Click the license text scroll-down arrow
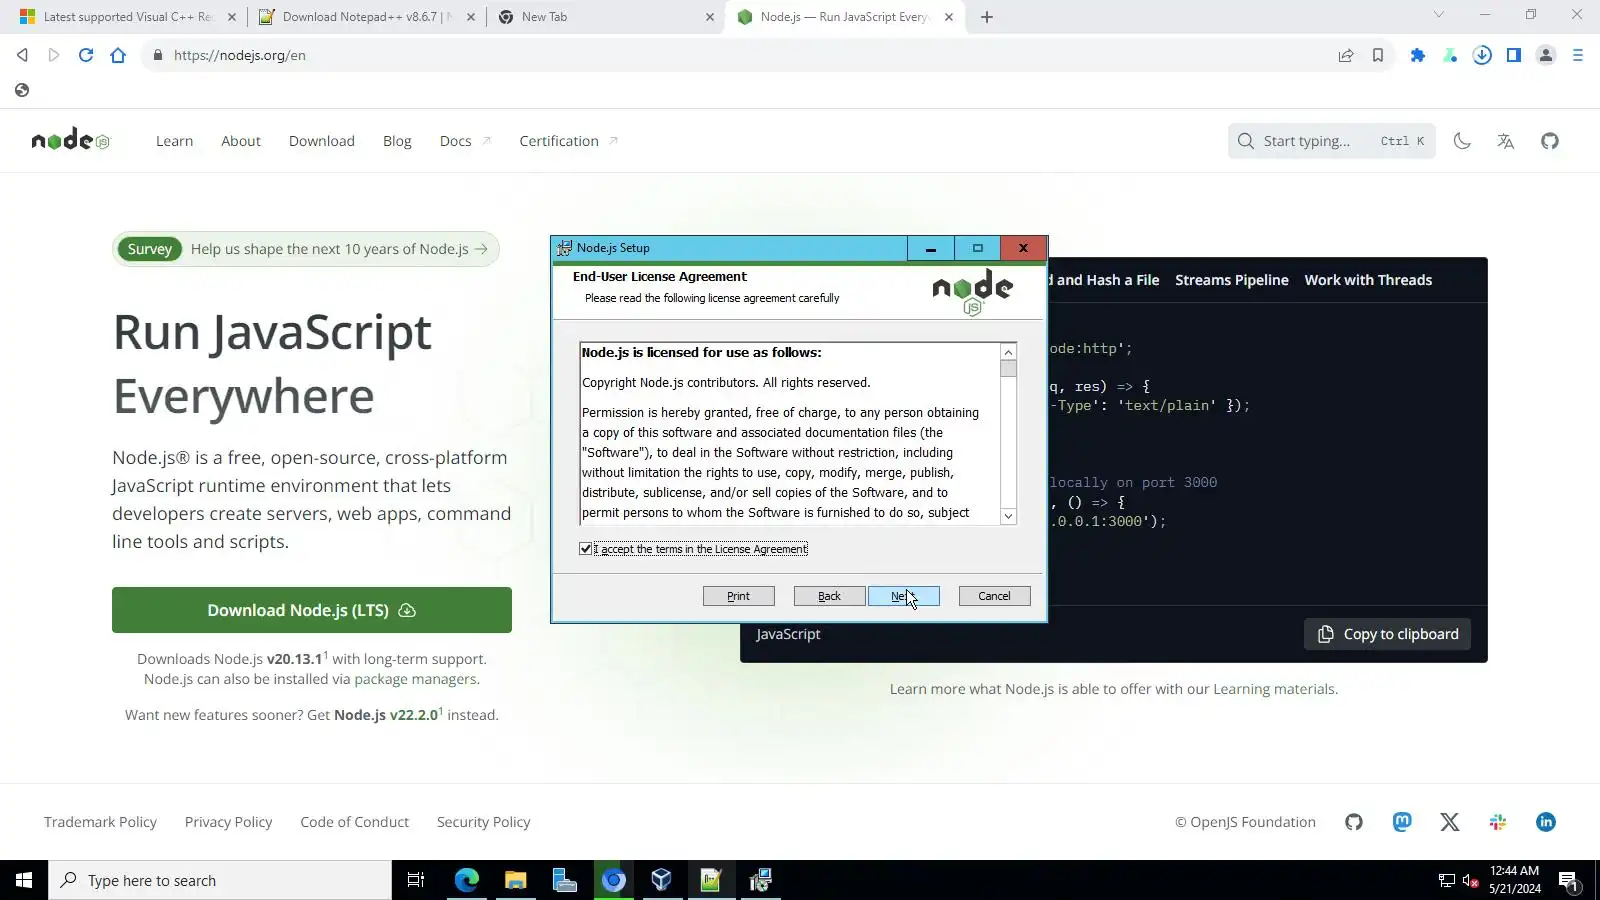The width and height of the screenshot is (1600, 900). pyautogui.click(x=1008, y=516)
